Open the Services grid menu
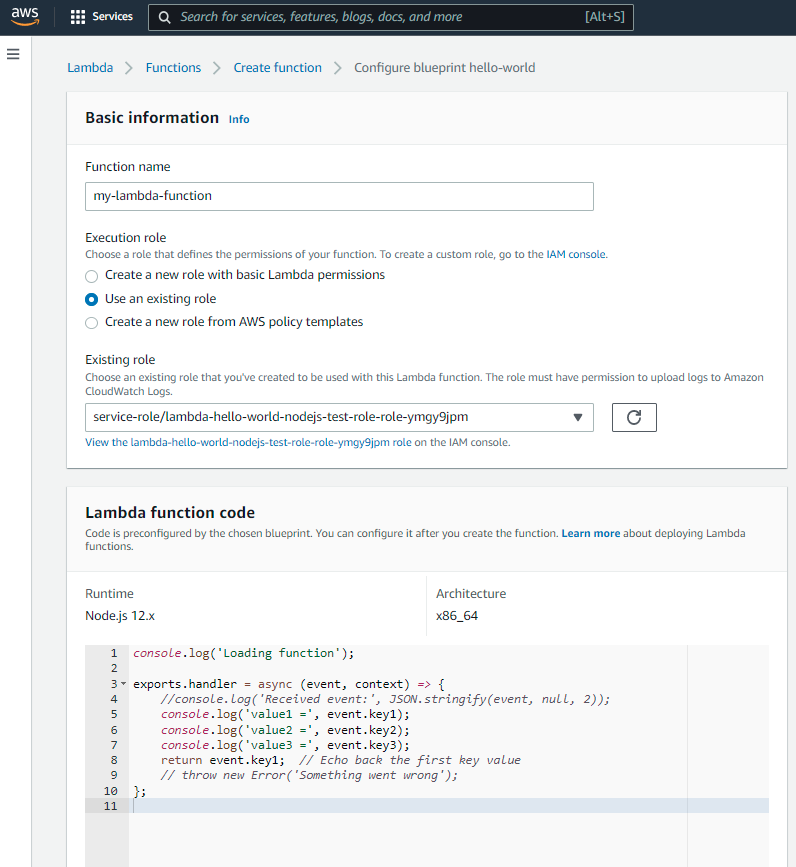The image size is (796, 867). tap(101, 17)
